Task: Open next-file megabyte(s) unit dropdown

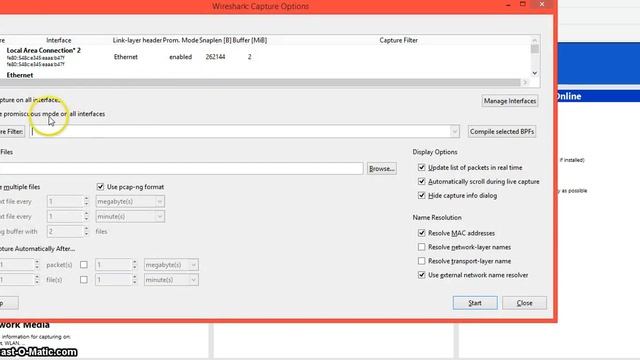Action: [130, 202]
